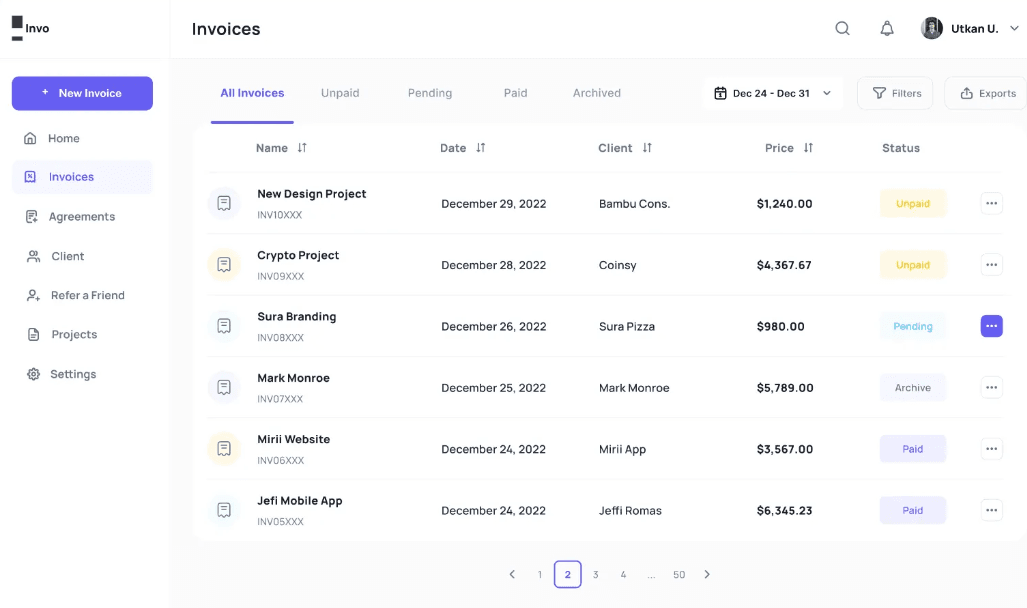Open more options for Sura Branding

(992, 326)
